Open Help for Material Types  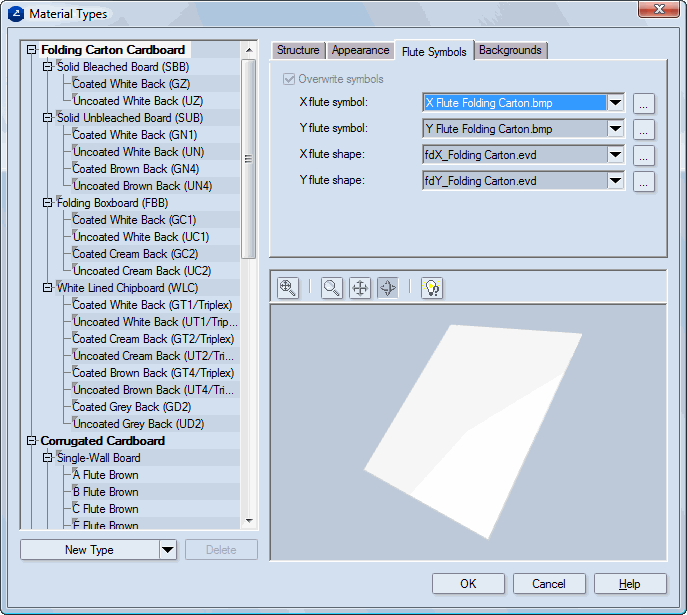(x=630, y=583)
